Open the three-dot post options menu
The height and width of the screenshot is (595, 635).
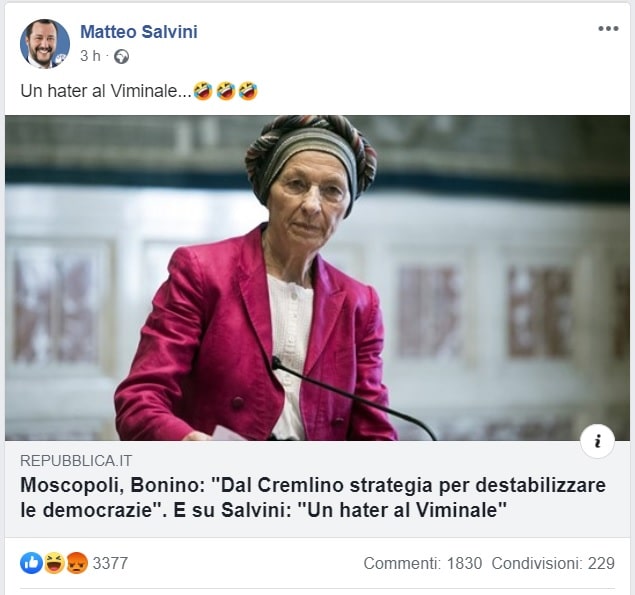[x=608, y=28]
